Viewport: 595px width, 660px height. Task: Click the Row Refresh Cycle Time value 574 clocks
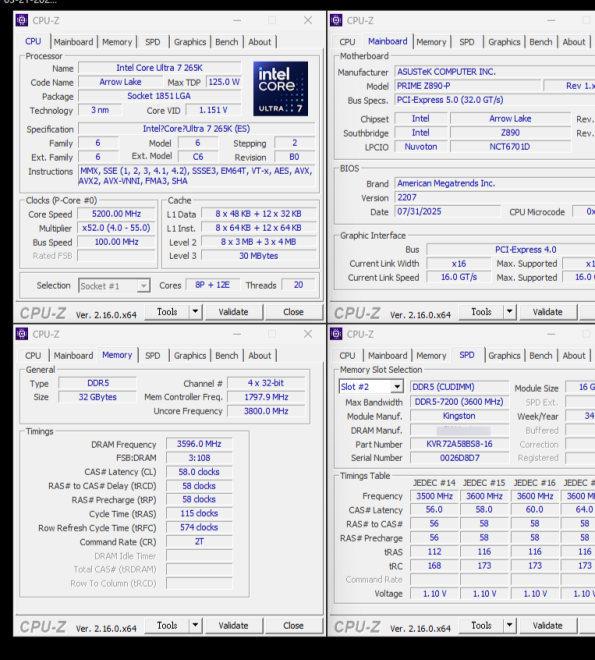coord(199,527)
